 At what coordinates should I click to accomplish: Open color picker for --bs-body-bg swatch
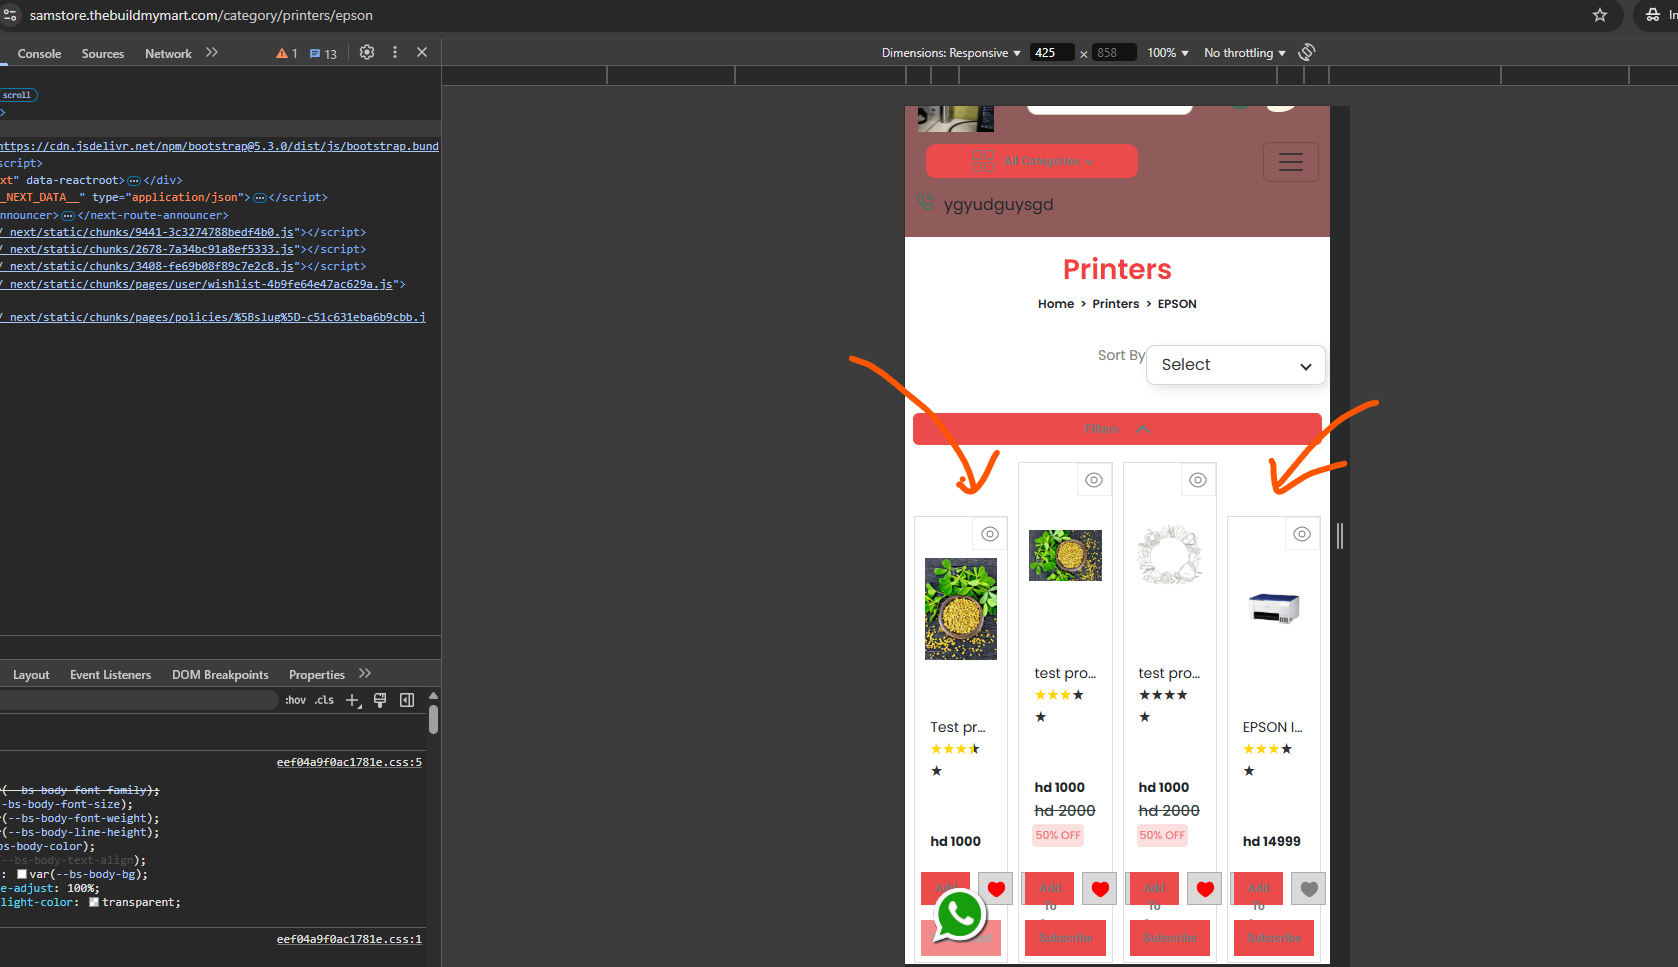pyautogui.click(x=22, y=875)
